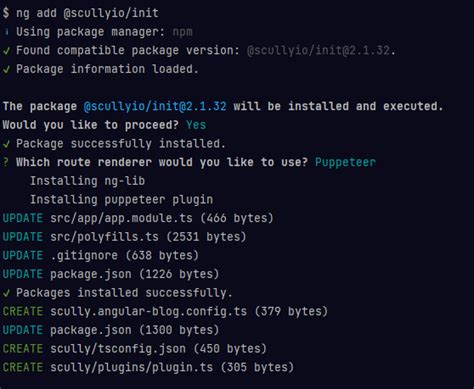Click the .gitignore file path

[84, 256]
